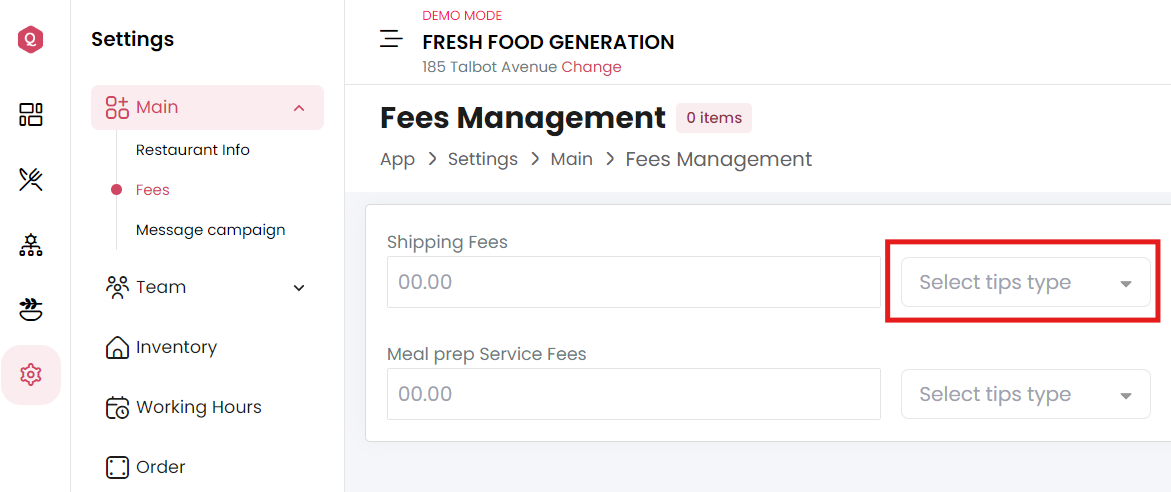Click the Change address link
The image size is (1171, 492).
591,67
